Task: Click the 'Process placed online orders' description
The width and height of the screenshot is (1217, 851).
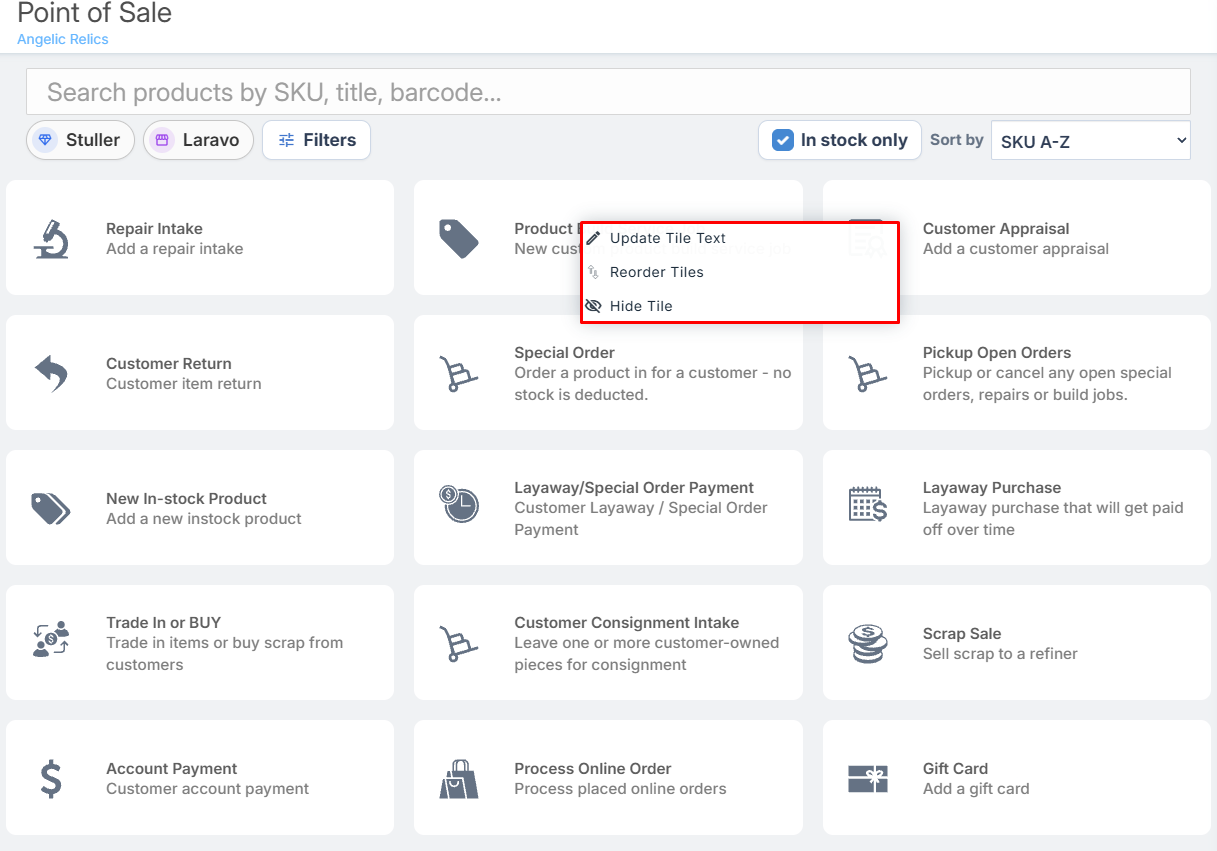Action: click(620, 789)
